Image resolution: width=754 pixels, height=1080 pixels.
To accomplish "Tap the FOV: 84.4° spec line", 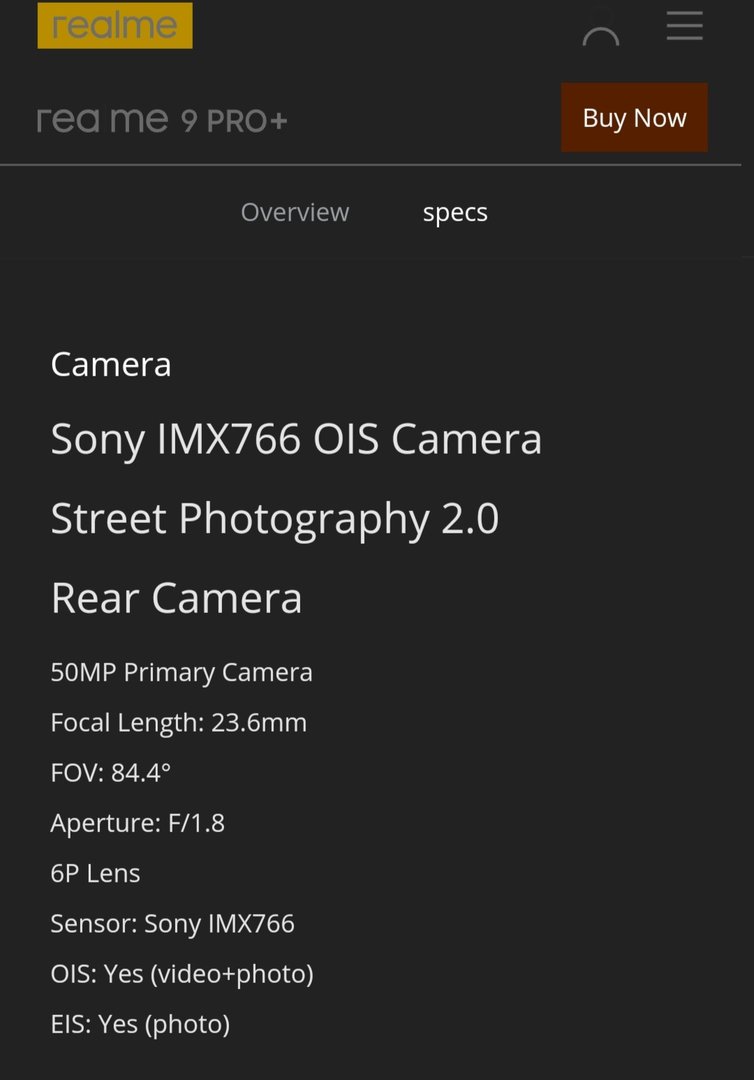I will click(110, 773).
